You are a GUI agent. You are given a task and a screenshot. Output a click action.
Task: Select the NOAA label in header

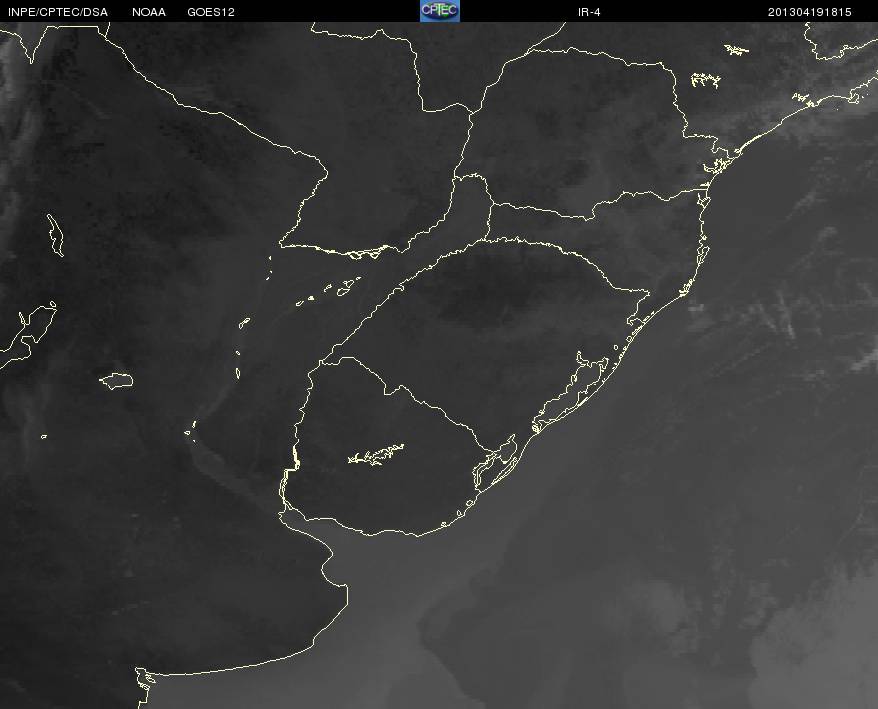[x=149, y=12]
